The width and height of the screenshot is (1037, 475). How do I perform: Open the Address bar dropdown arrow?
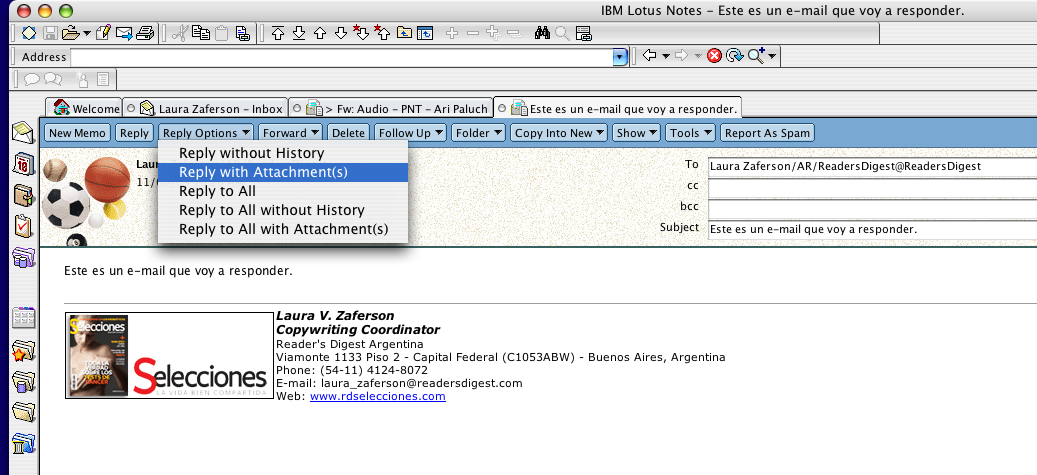pos(620,58)
